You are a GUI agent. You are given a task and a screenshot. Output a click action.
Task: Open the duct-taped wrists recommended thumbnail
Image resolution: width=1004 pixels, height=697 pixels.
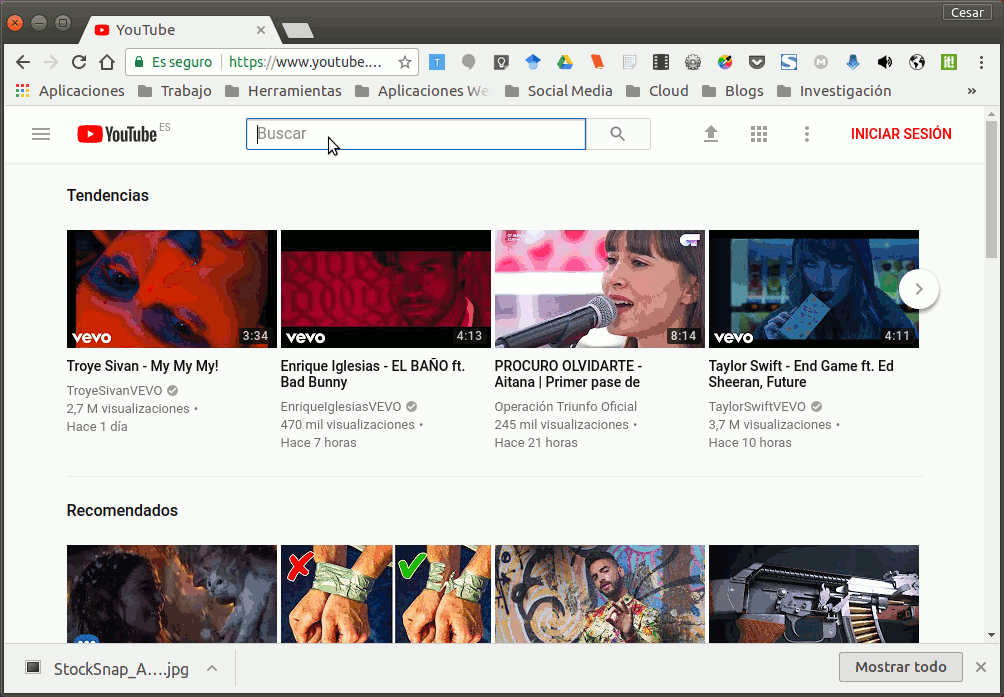[x=385, y=594]
